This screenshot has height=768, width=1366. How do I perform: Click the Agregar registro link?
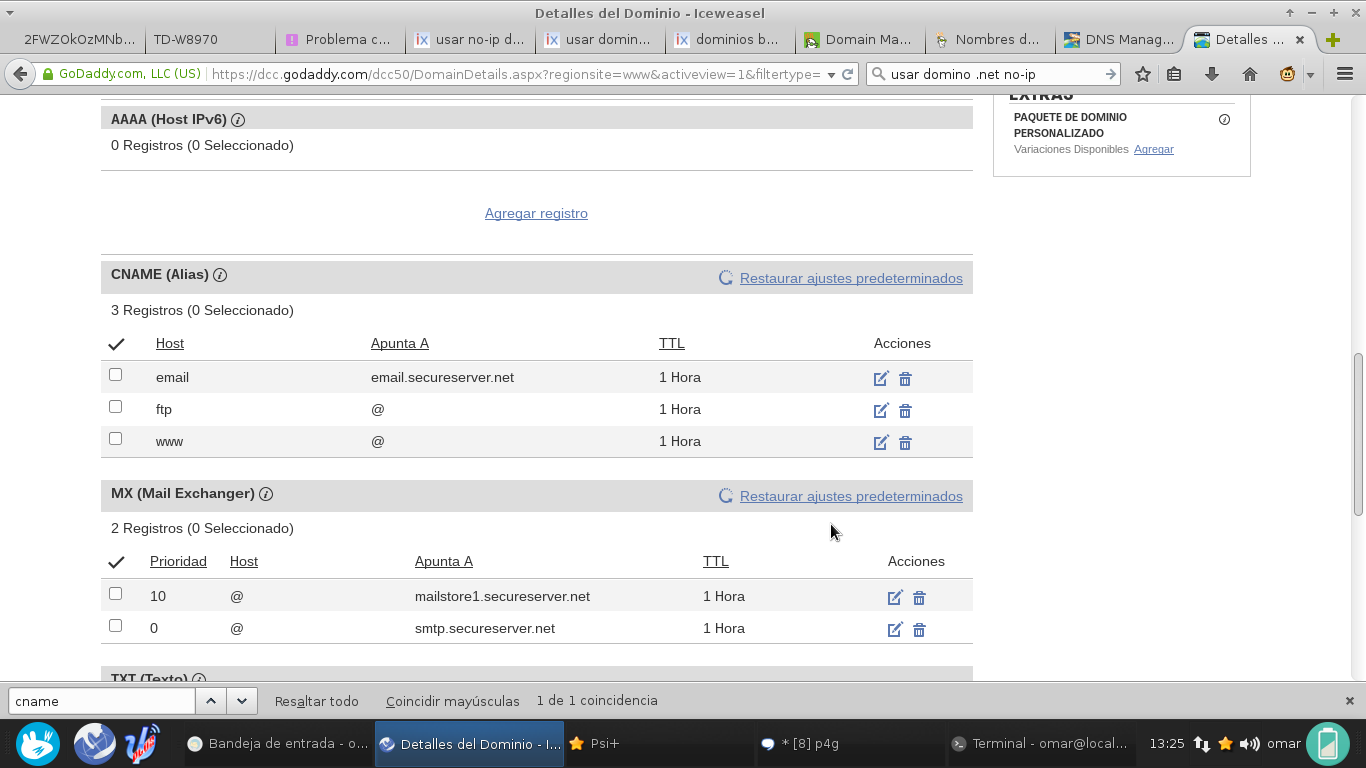pyautogui.click(x=536, y=214)
